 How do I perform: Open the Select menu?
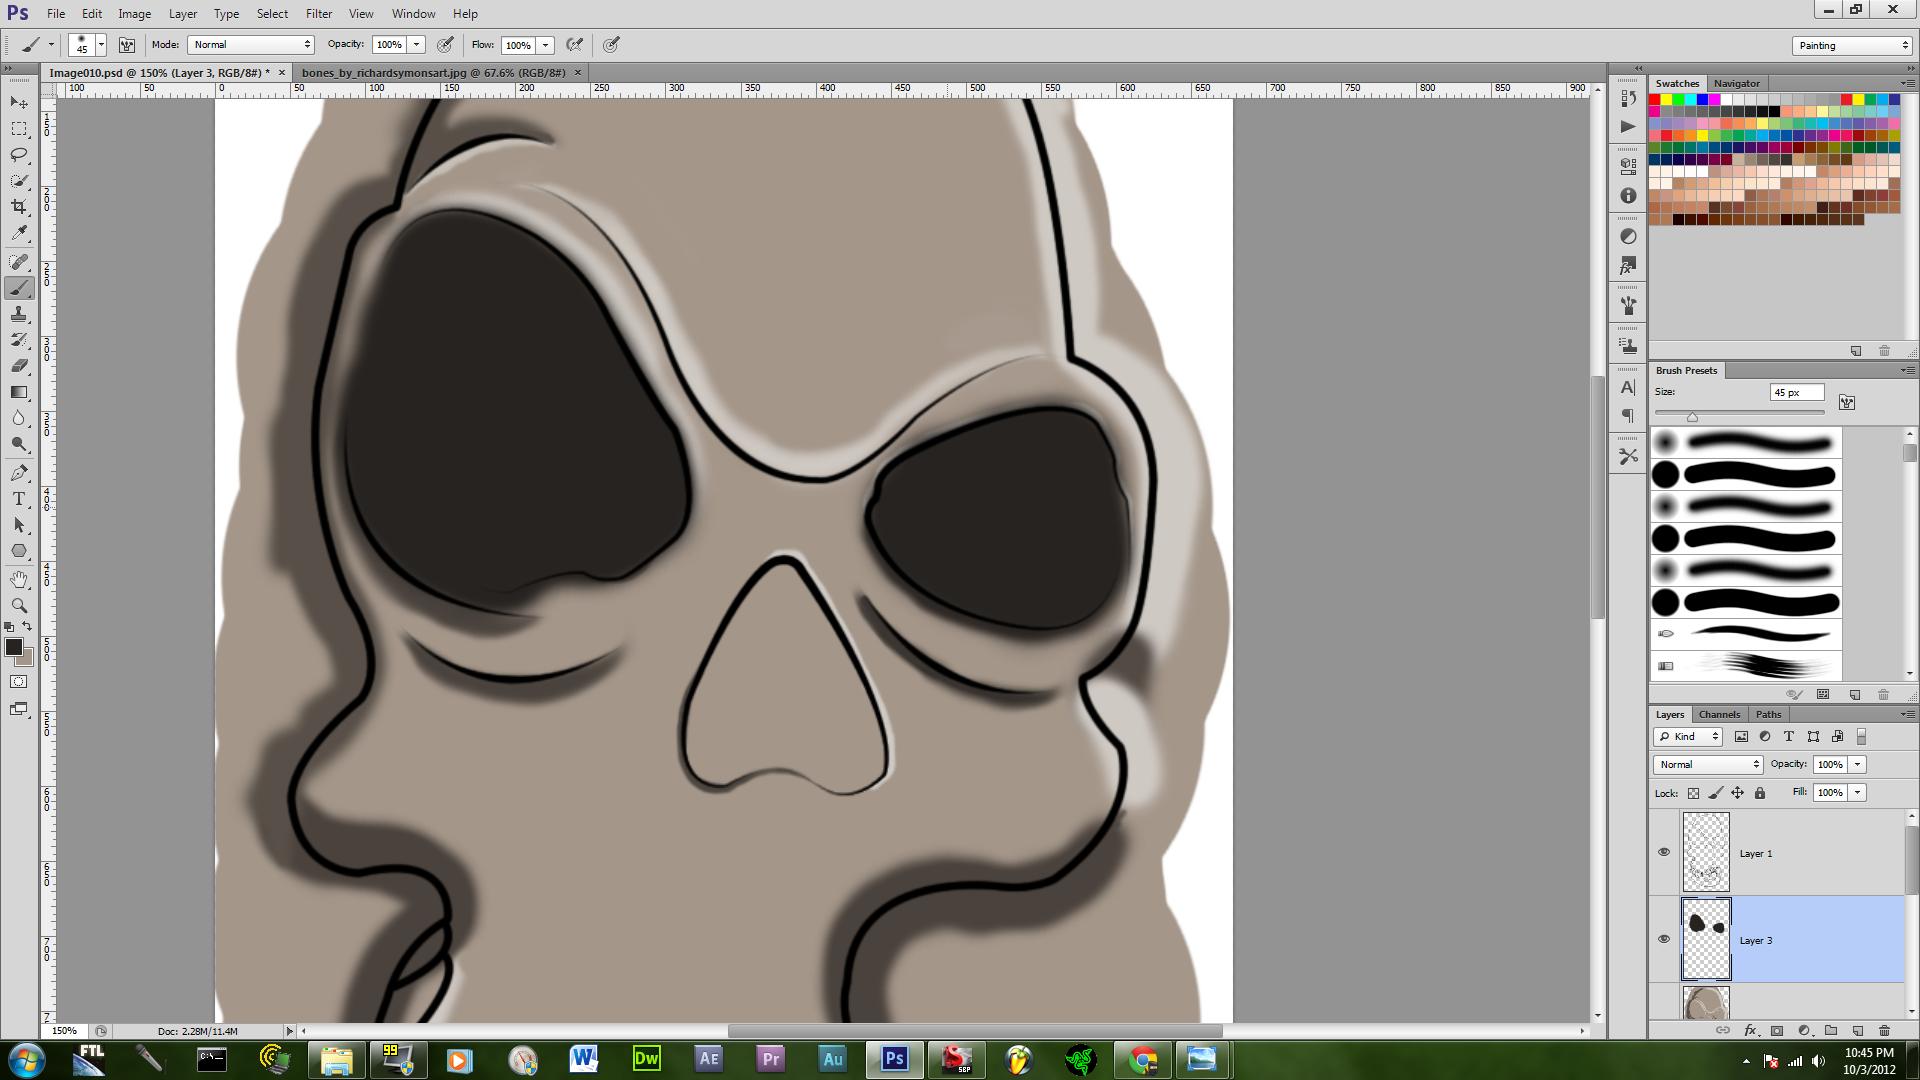pyautogui.click(x=272, y=14)
